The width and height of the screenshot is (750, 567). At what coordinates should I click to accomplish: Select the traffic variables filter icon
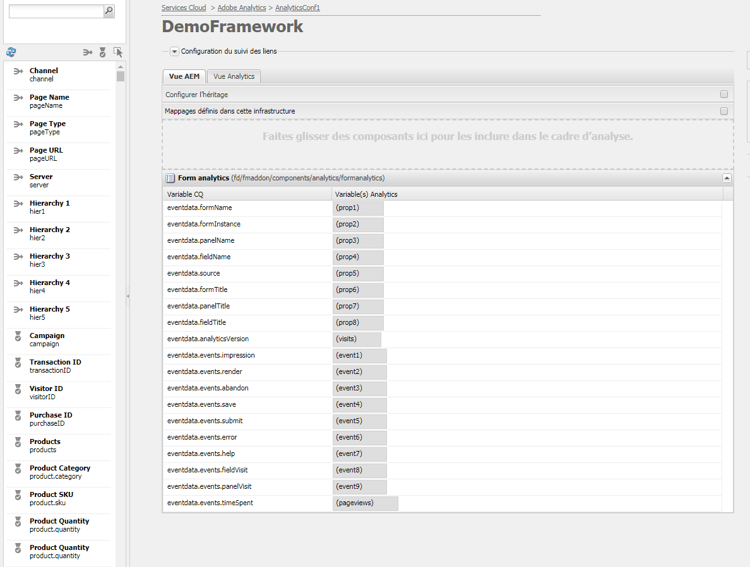pos(87,52)
